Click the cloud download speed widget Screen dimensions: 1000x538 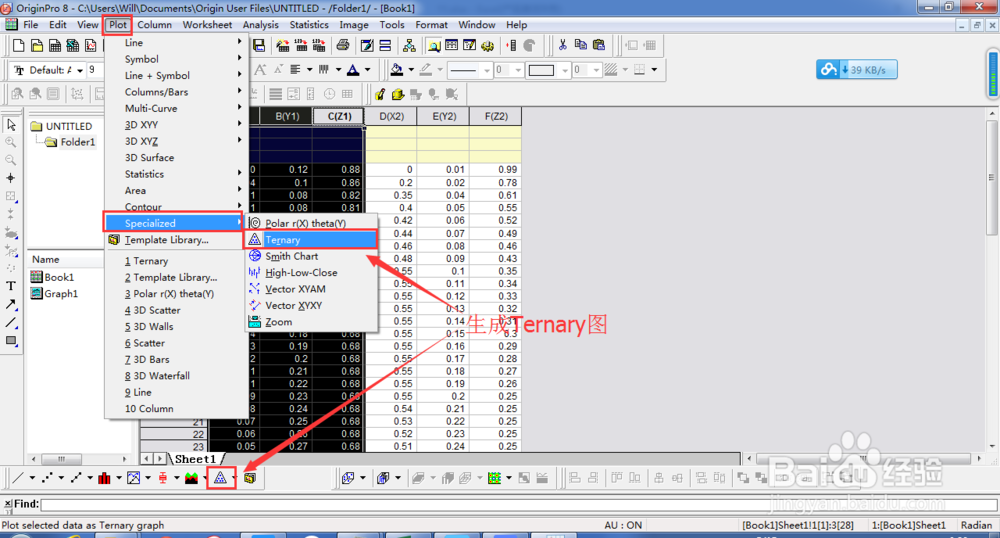coord(857,69)
